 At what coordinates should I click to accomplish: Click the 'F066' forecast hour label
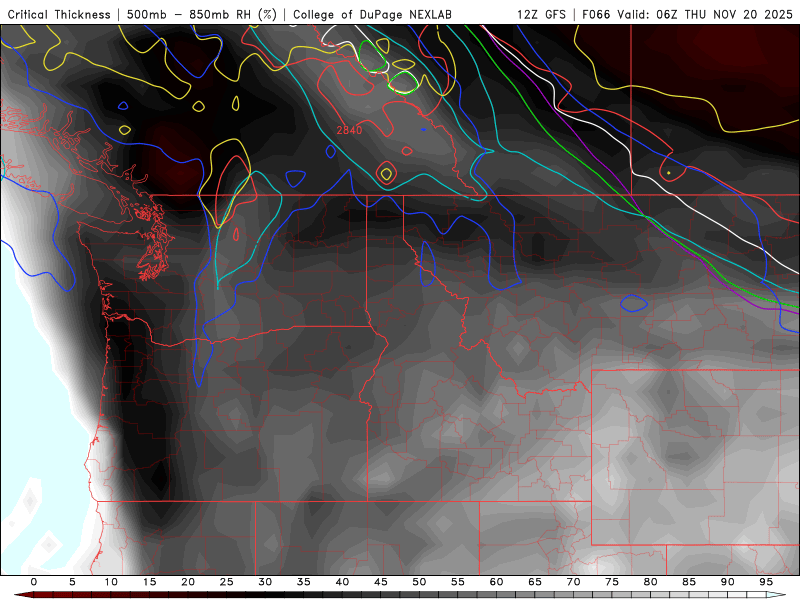tap(596, 14)
